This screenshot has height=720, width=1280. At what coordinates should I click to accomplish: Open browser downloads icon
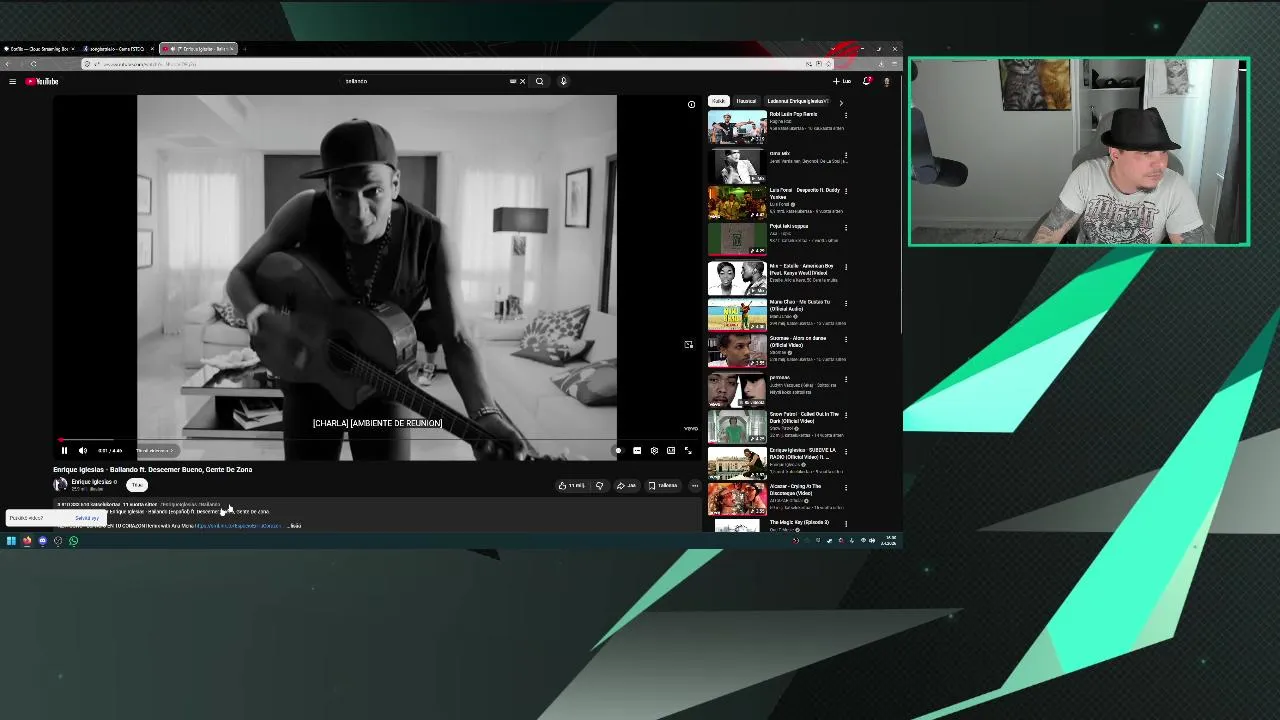click(881, 64)
